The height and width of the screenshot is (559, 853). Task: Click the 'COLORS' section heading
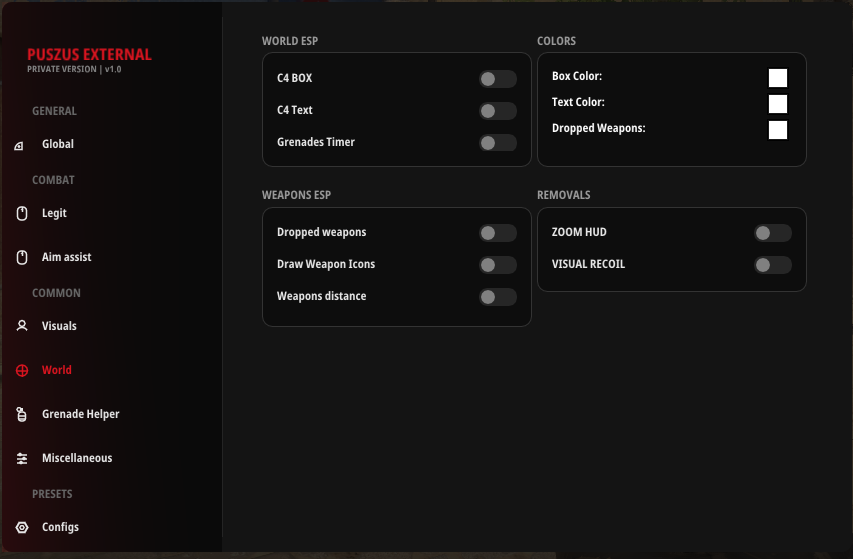point(556,41)
